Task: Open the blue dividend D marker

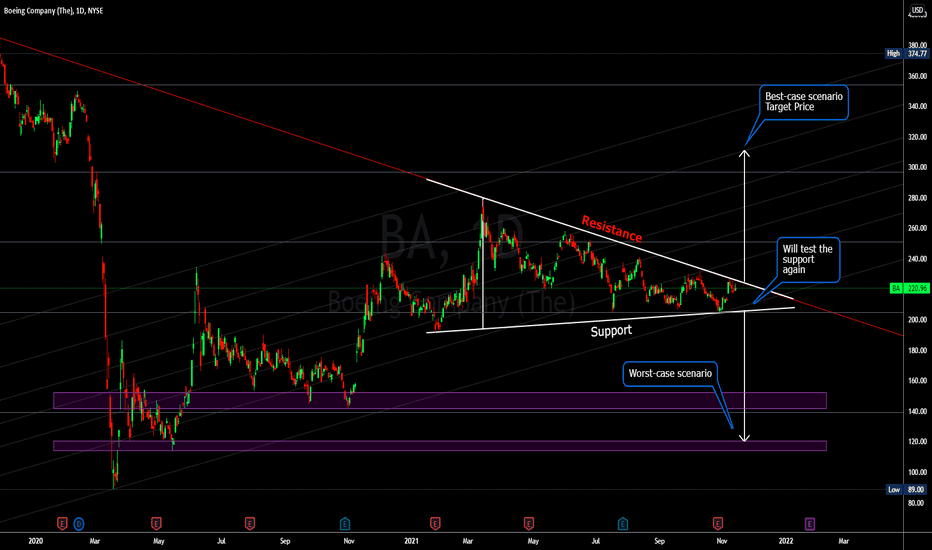Action: 78,524
